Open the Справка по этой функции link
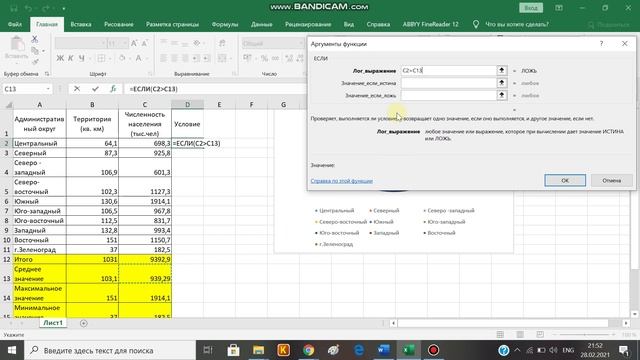Screen dimensions: 640x360 [x=342, y=181]
